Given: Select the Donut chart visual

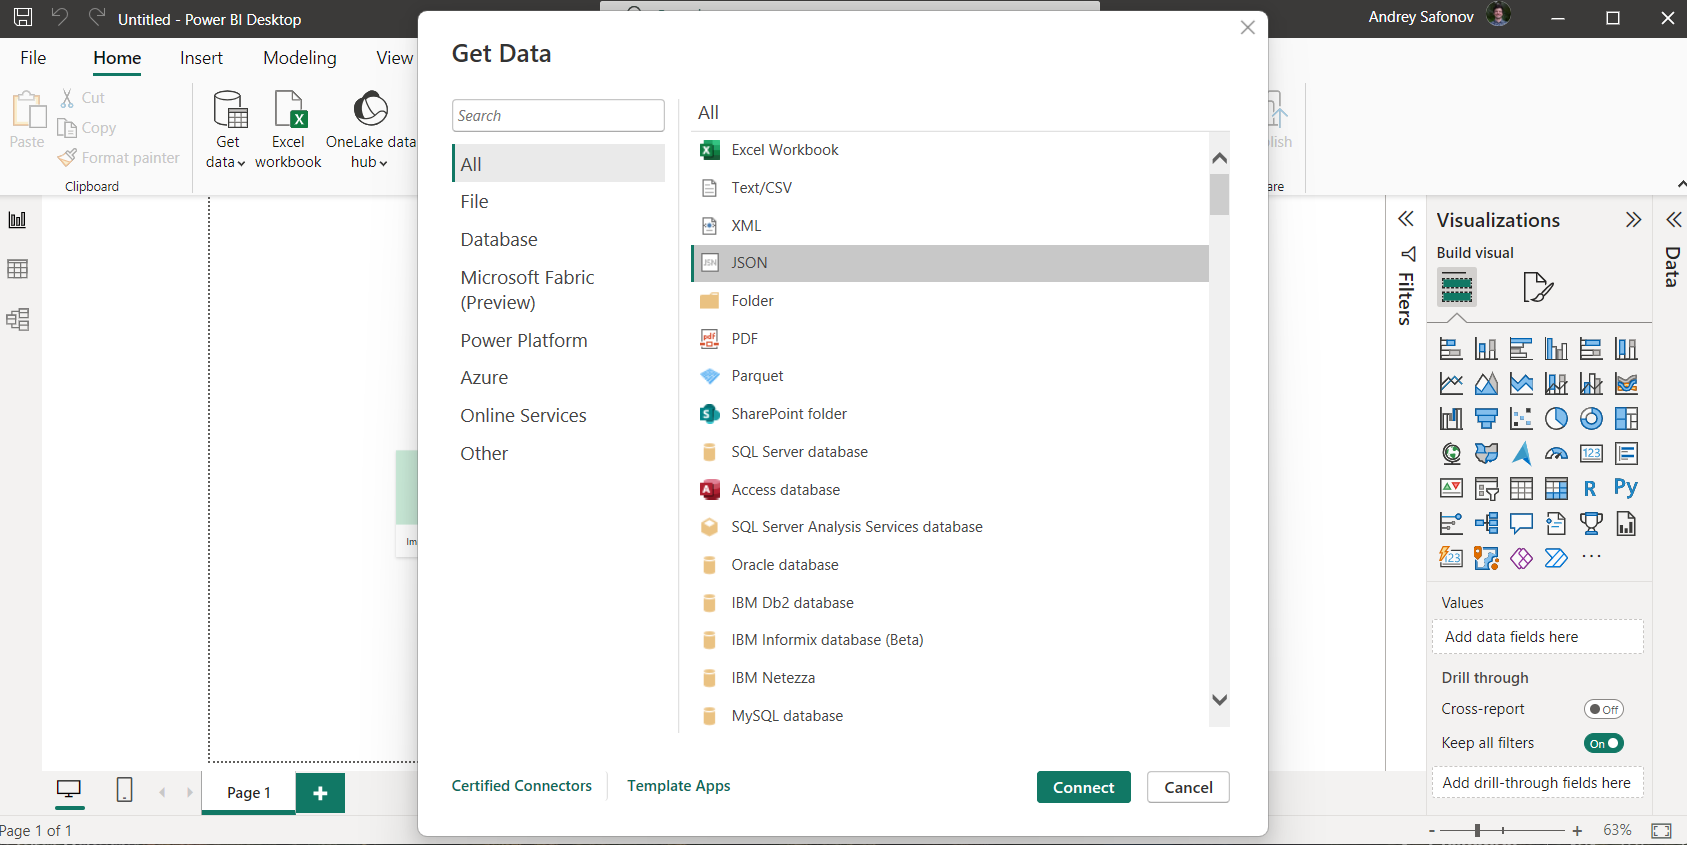Looking at the screenshot, I should [1591, 419].
